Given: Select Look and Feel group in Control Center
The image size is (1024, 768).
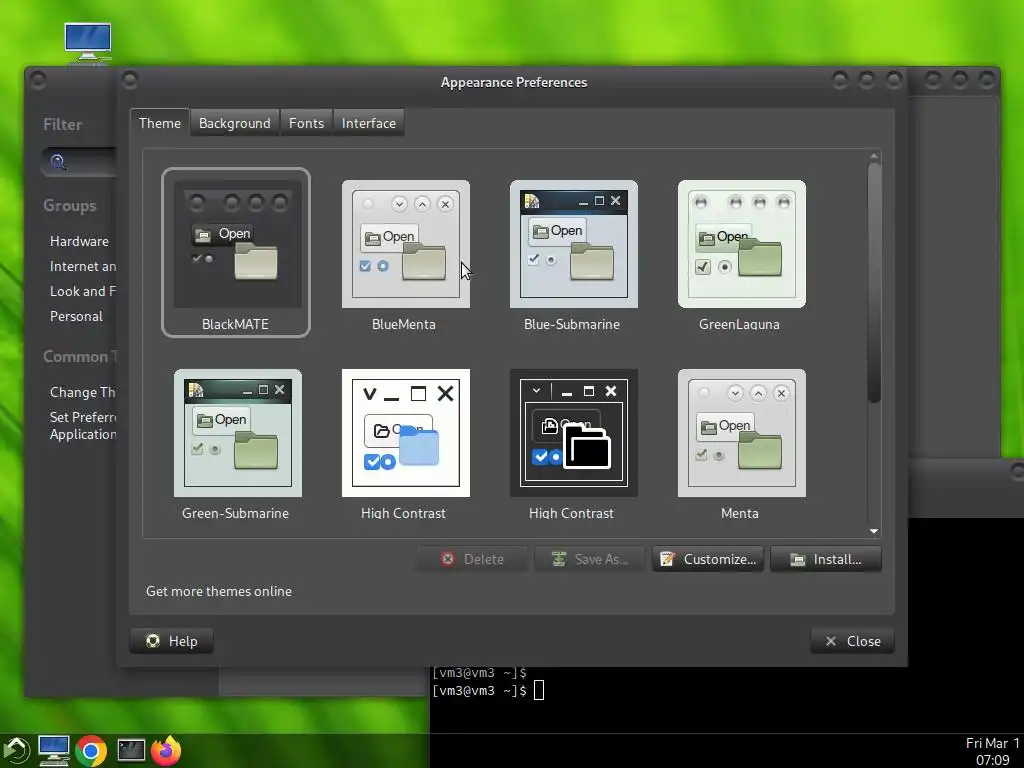Looking at the screenshot, I should [x=83, y=291].
